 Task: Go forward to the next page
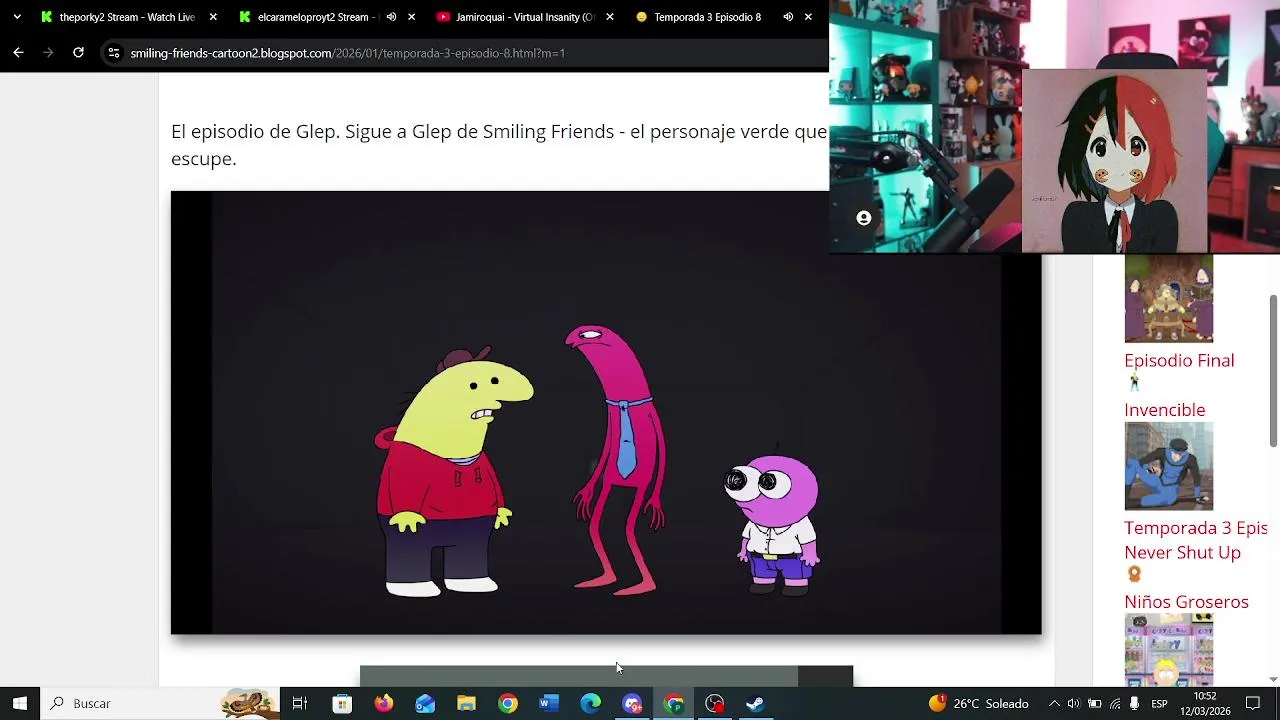[x=48, y=53]
